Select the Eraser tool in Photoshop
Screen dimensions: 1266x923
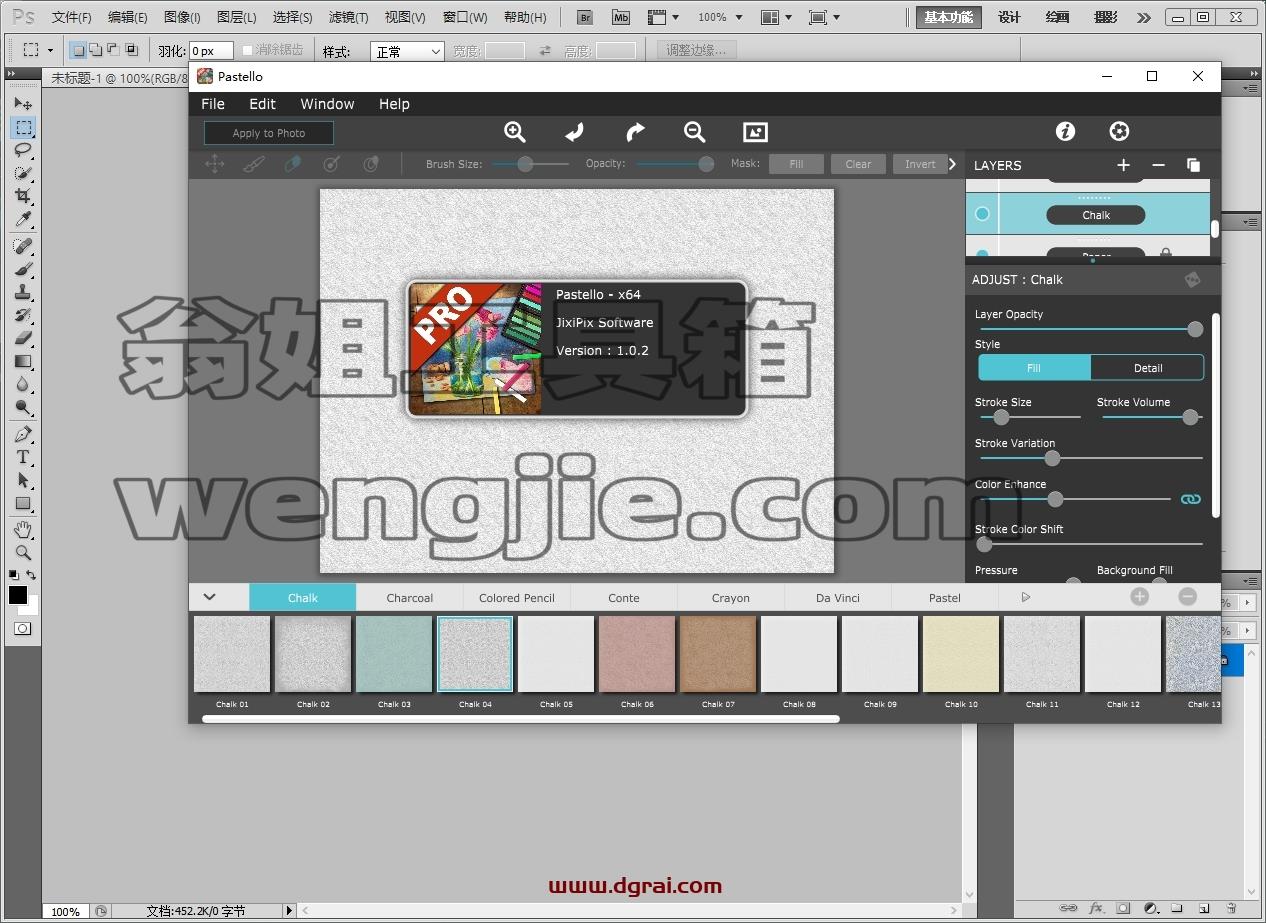[22, 338]
